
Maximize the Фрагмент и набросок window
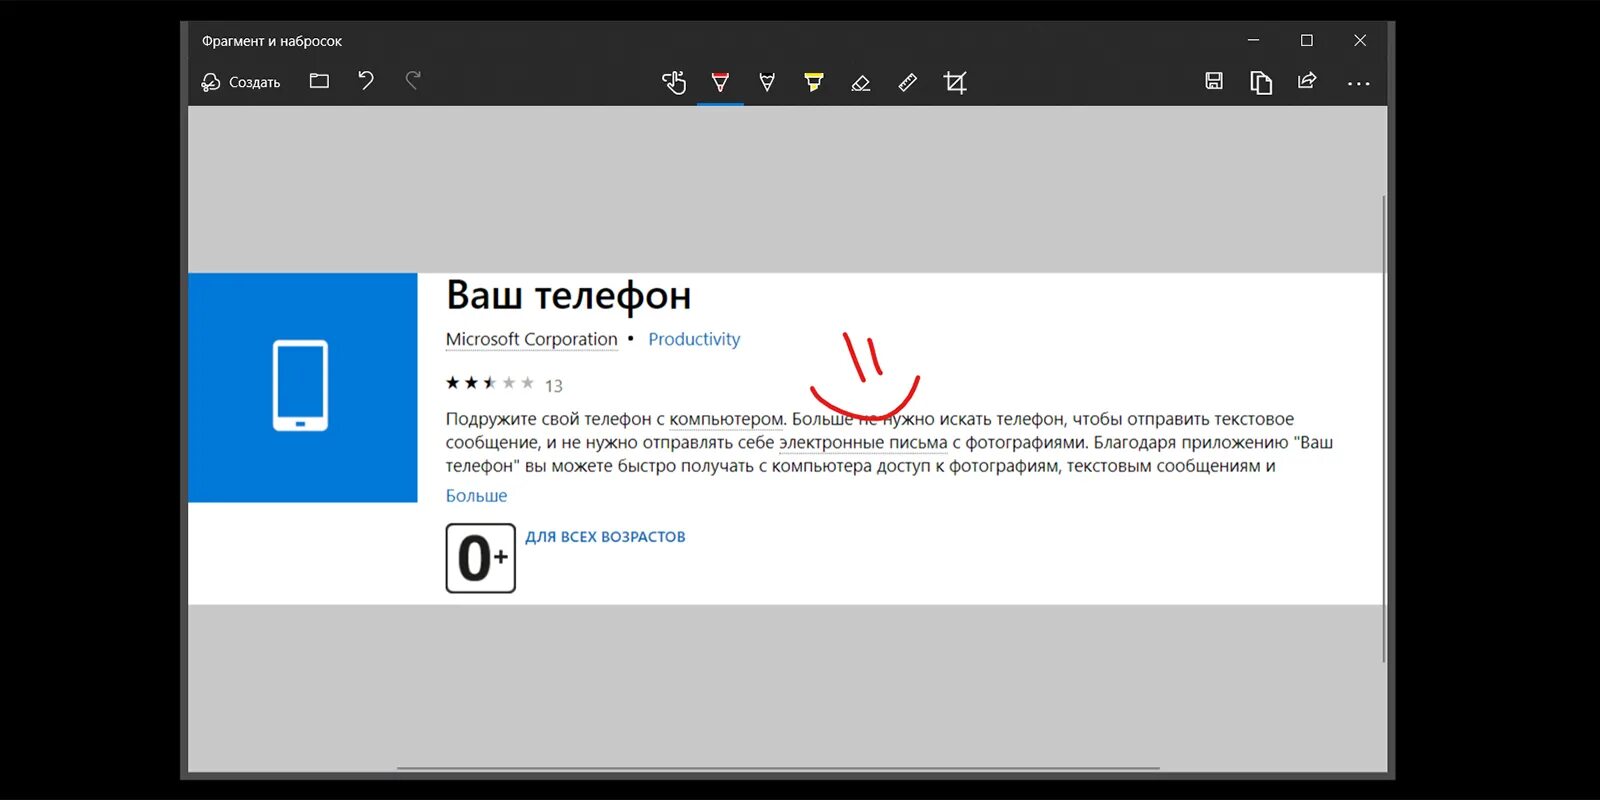point(1306,40)
